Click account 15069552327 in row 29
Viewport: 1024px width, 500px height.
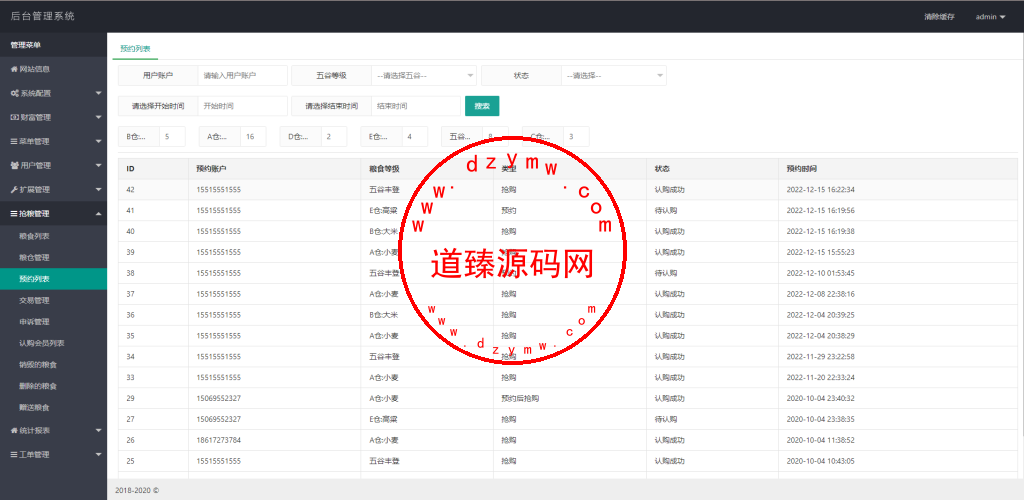tap(218, 399)
